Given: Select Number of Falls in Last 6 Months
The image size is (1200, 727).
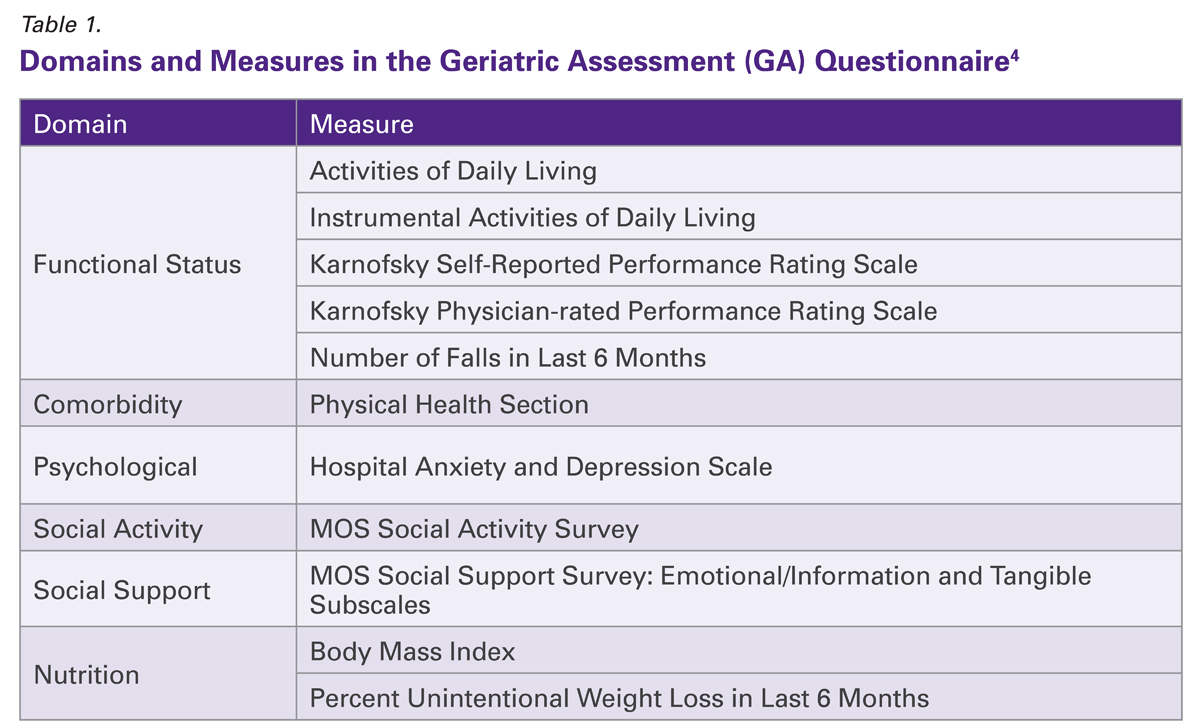Looking at the screenshot, I should [507, 357].
